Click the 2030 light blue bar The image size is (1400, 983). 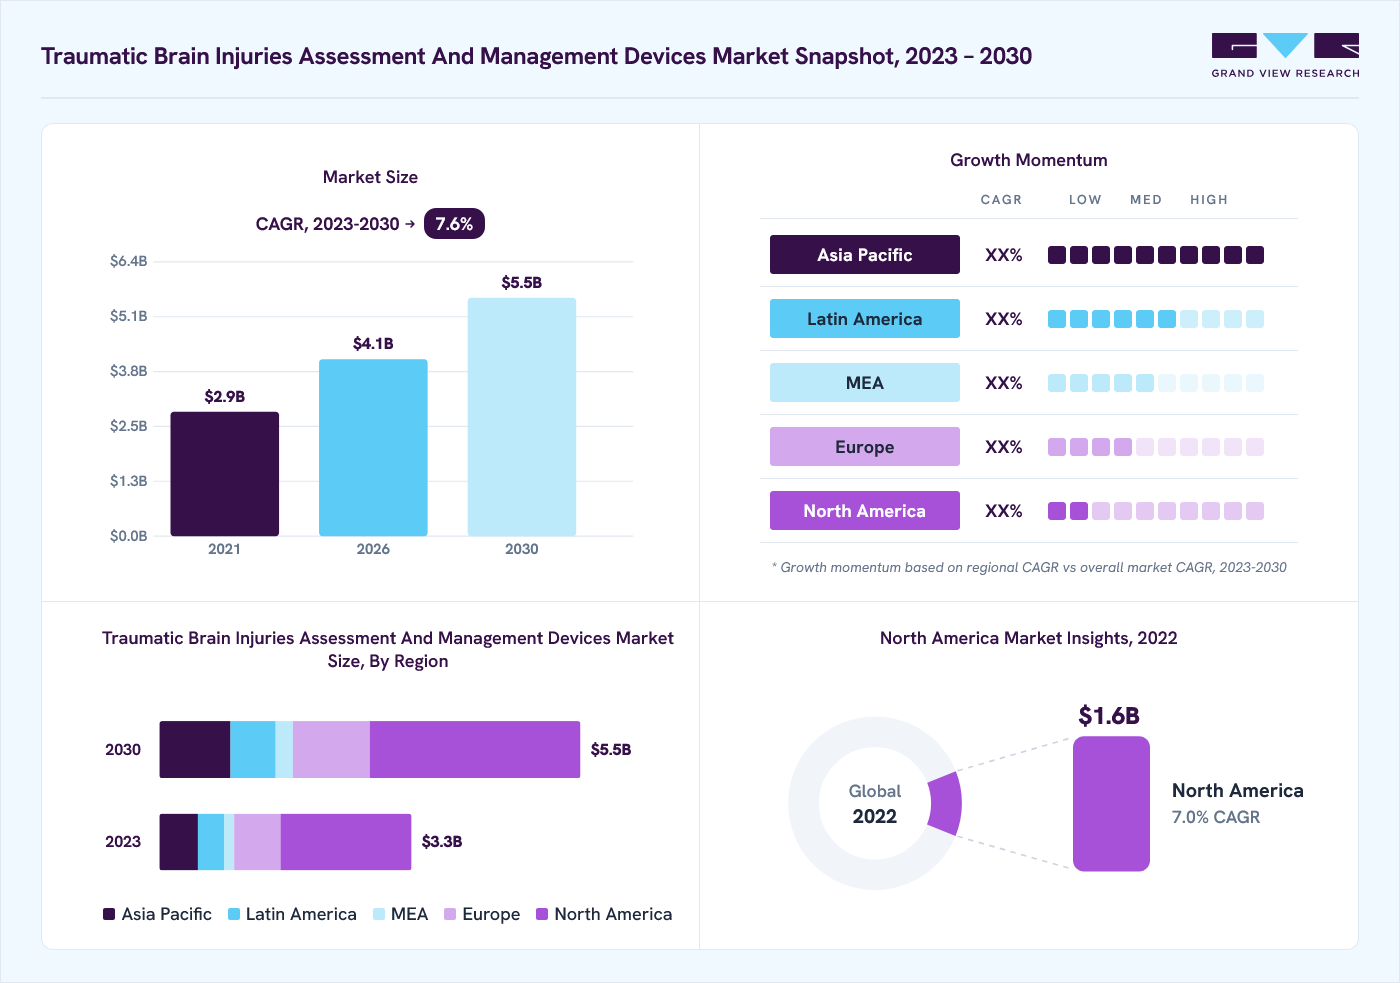tap(522, 417)
